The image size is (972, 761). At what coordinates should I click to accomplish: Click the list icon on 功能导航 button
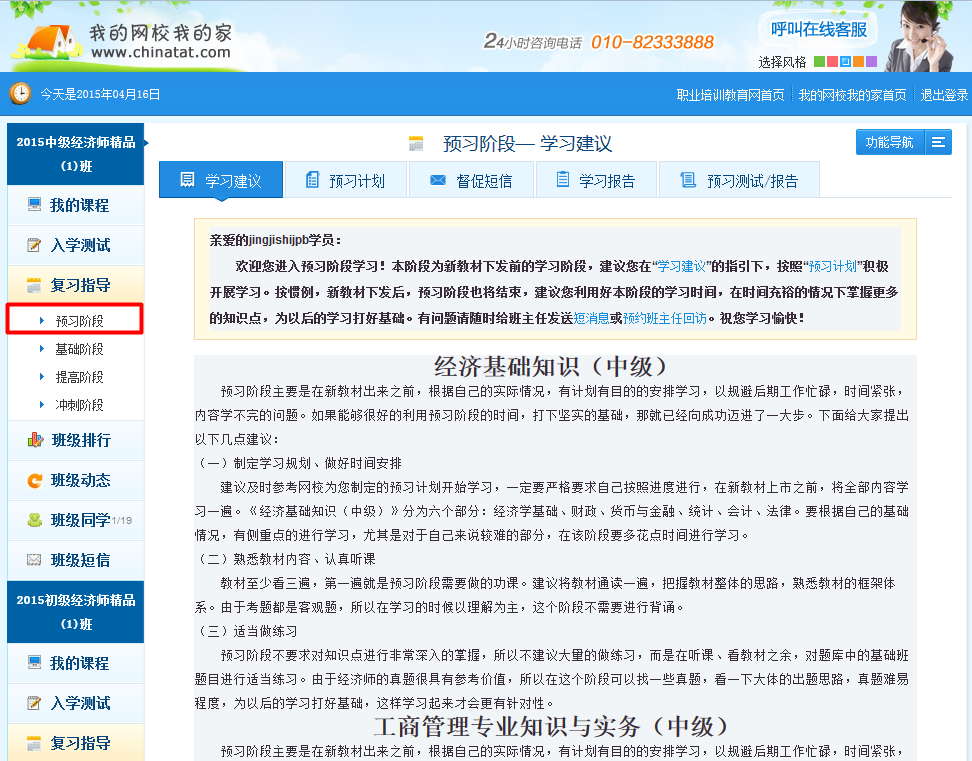pyautogui.click(x=938, y=143)
